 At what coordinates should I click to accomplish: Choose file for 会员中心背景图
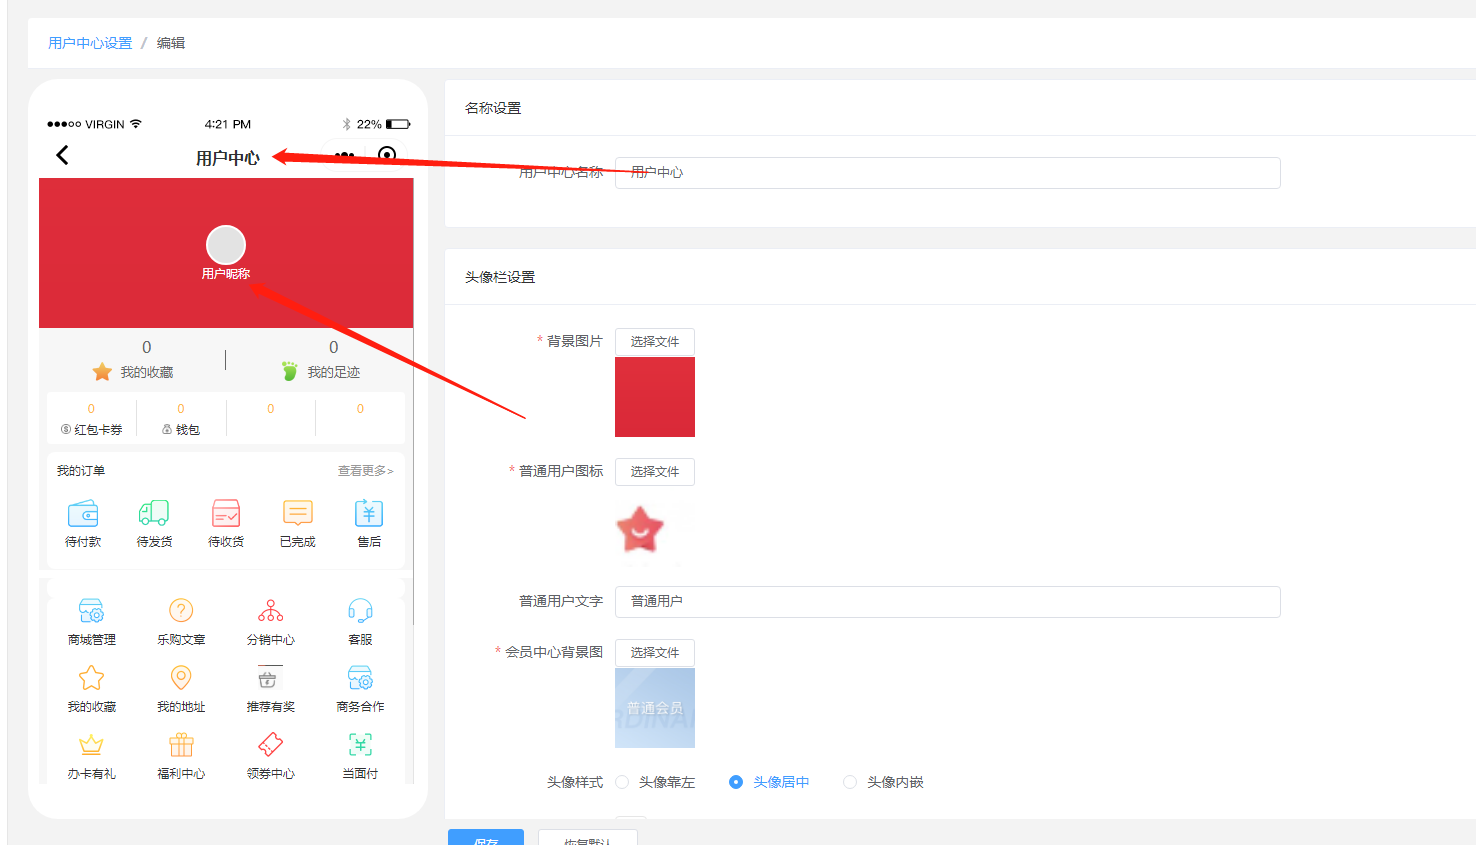[x=655, y=653]
